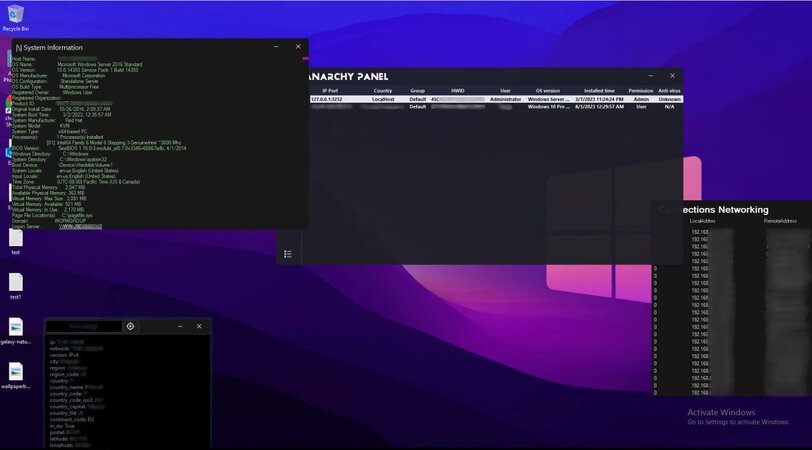Click the LocalAddress column header in Connections Networking

702,221
